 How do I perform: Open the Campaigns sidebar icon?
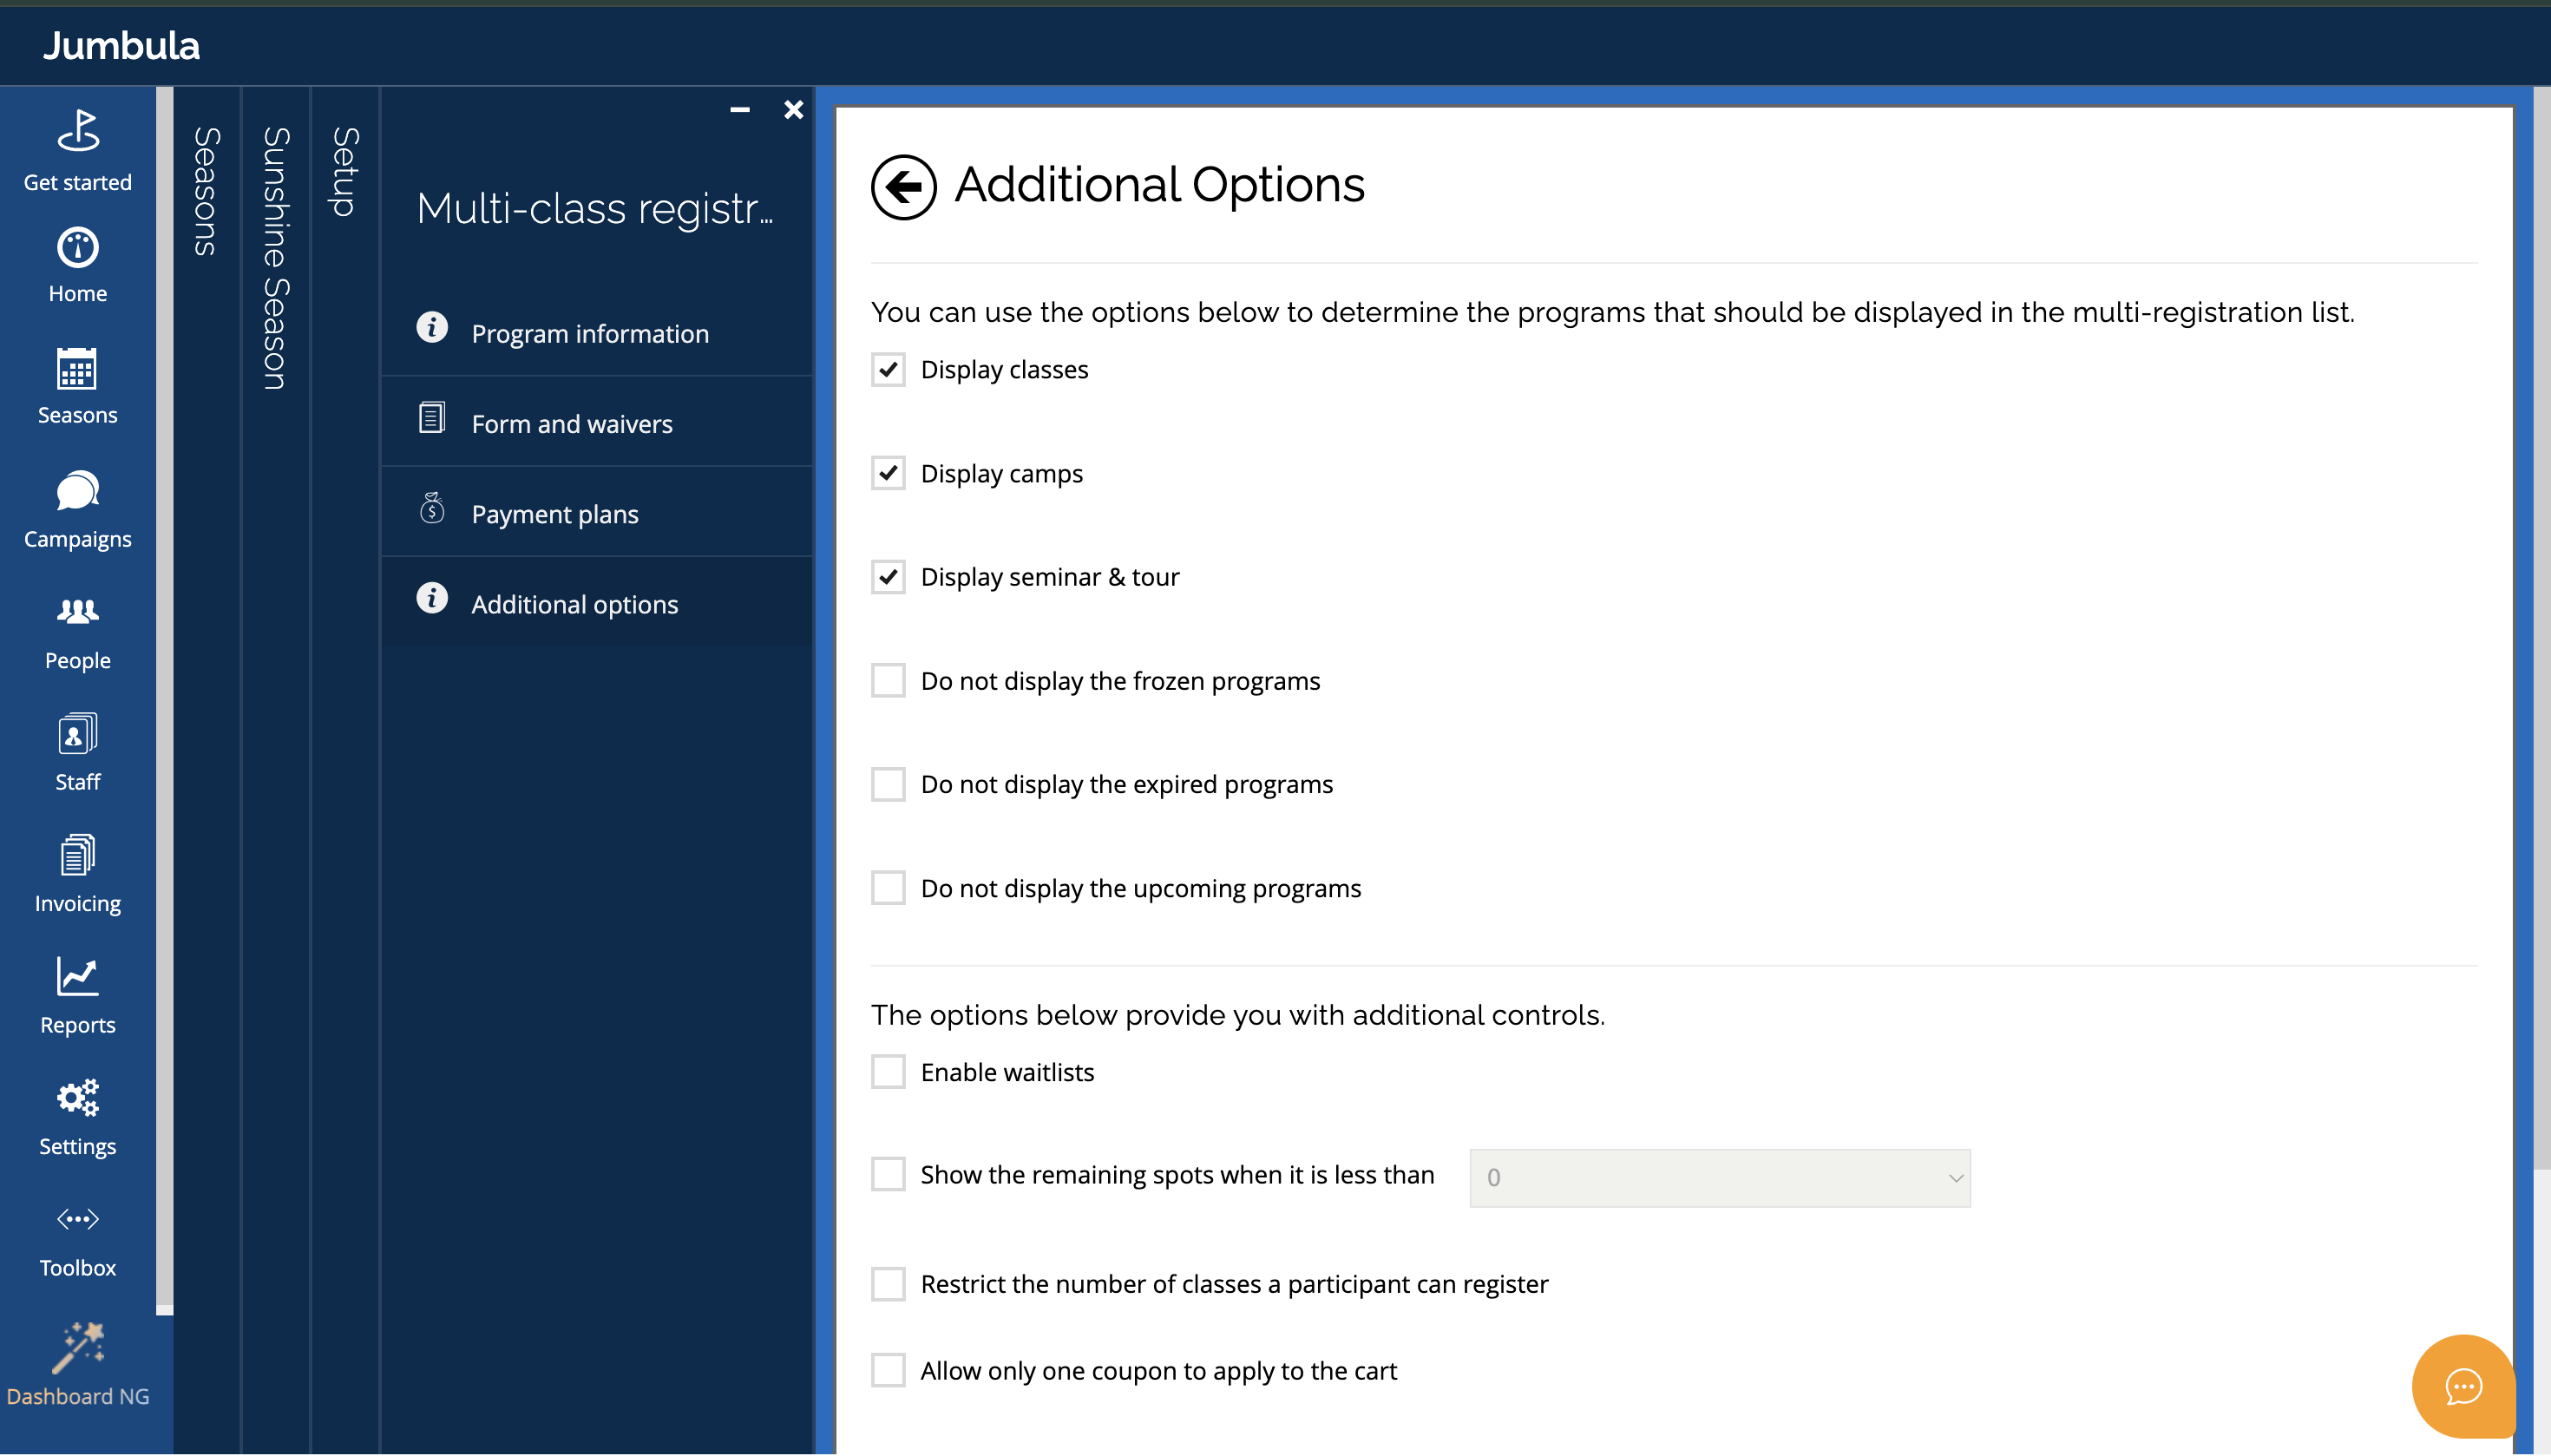tap(77, 492)
